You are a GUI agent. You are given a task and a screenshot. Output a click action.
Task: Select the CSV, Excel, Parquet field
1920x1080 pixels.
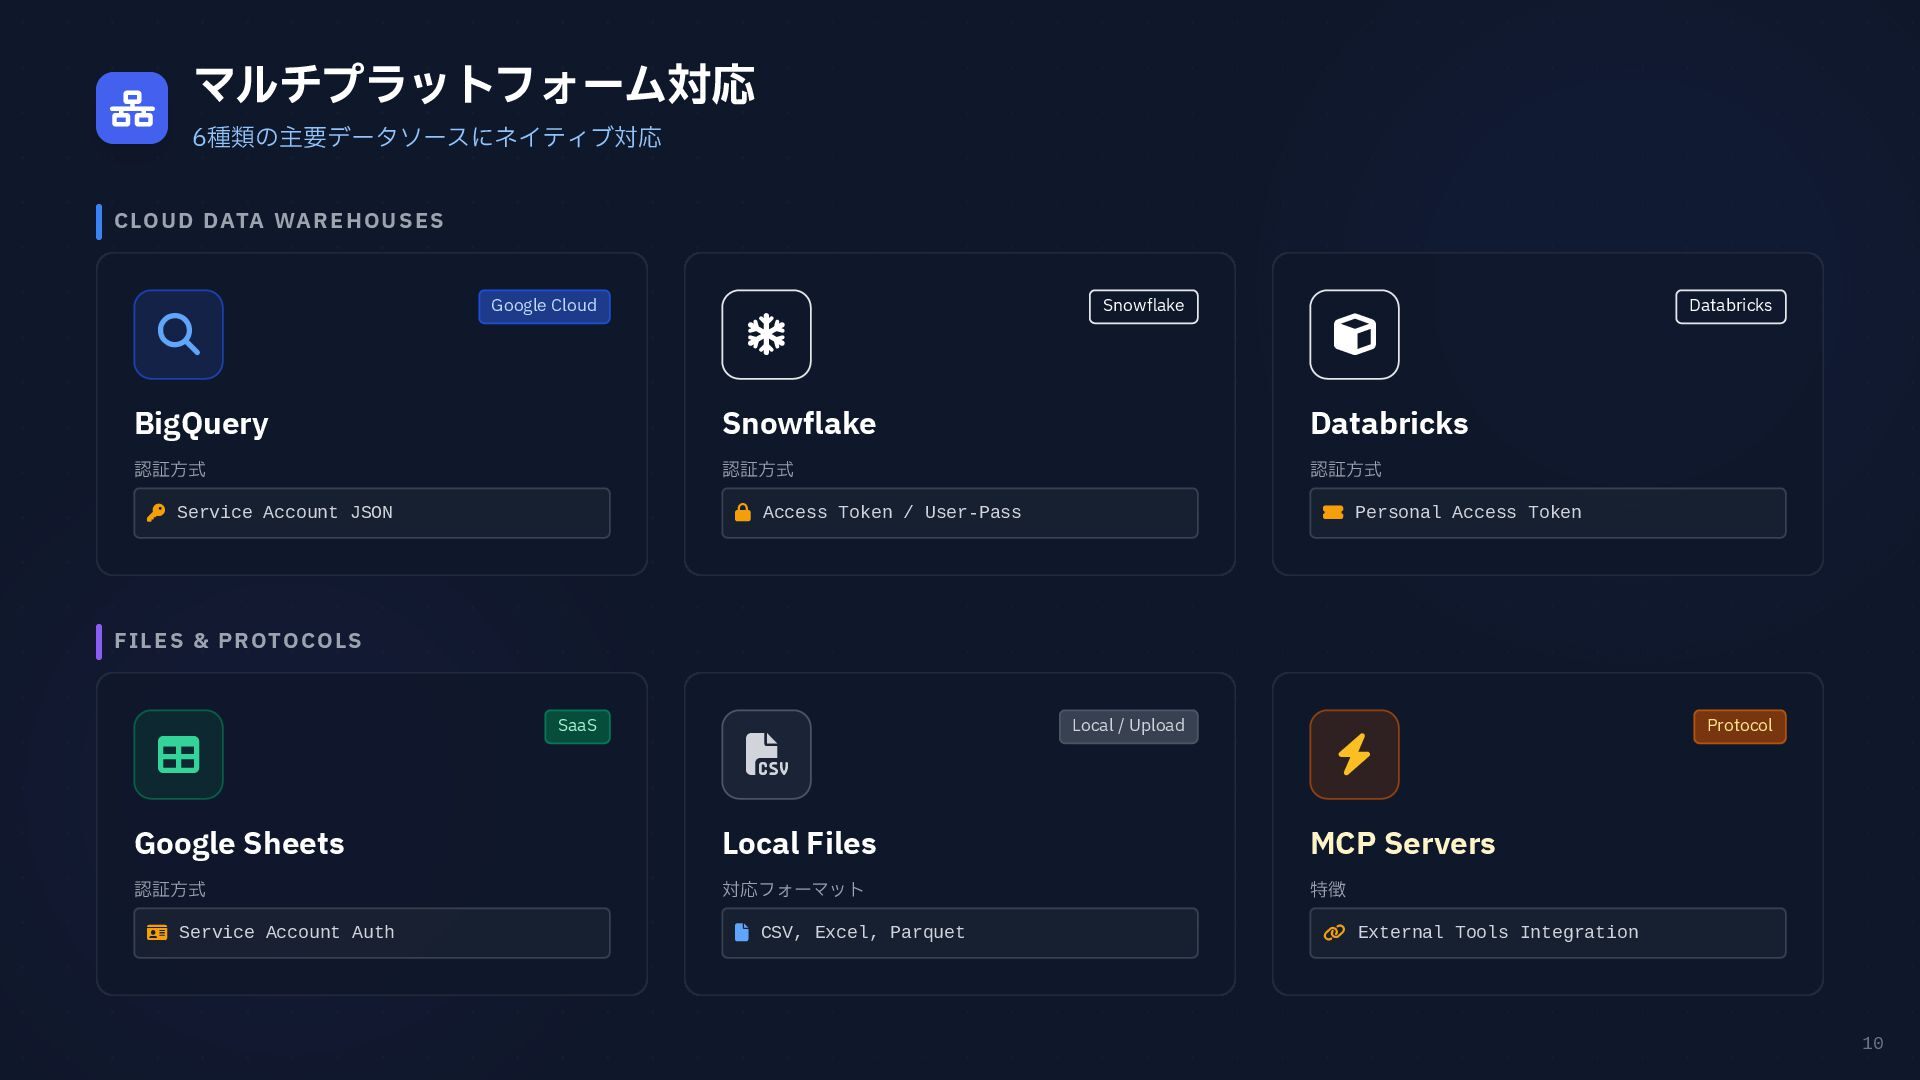959,933
